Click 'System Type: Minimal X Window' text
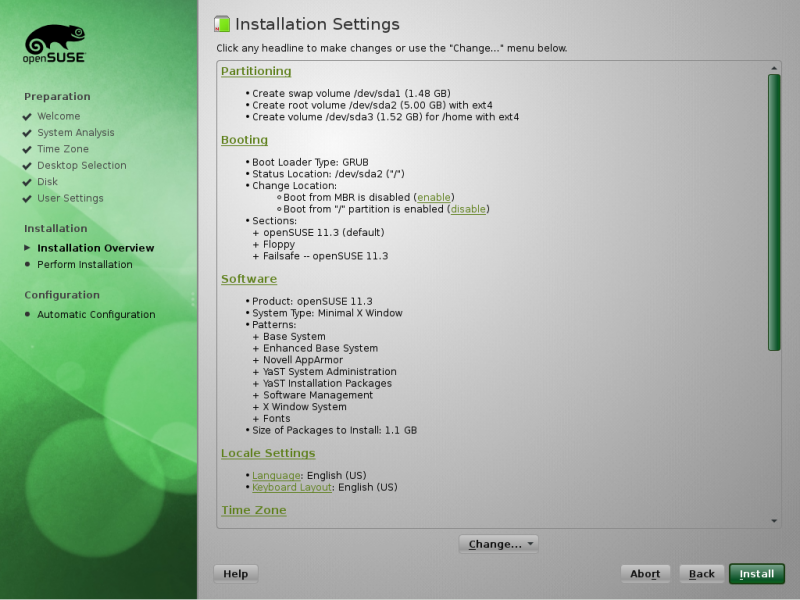The height and width of the screenshot is (600, 800). (327, 313)
